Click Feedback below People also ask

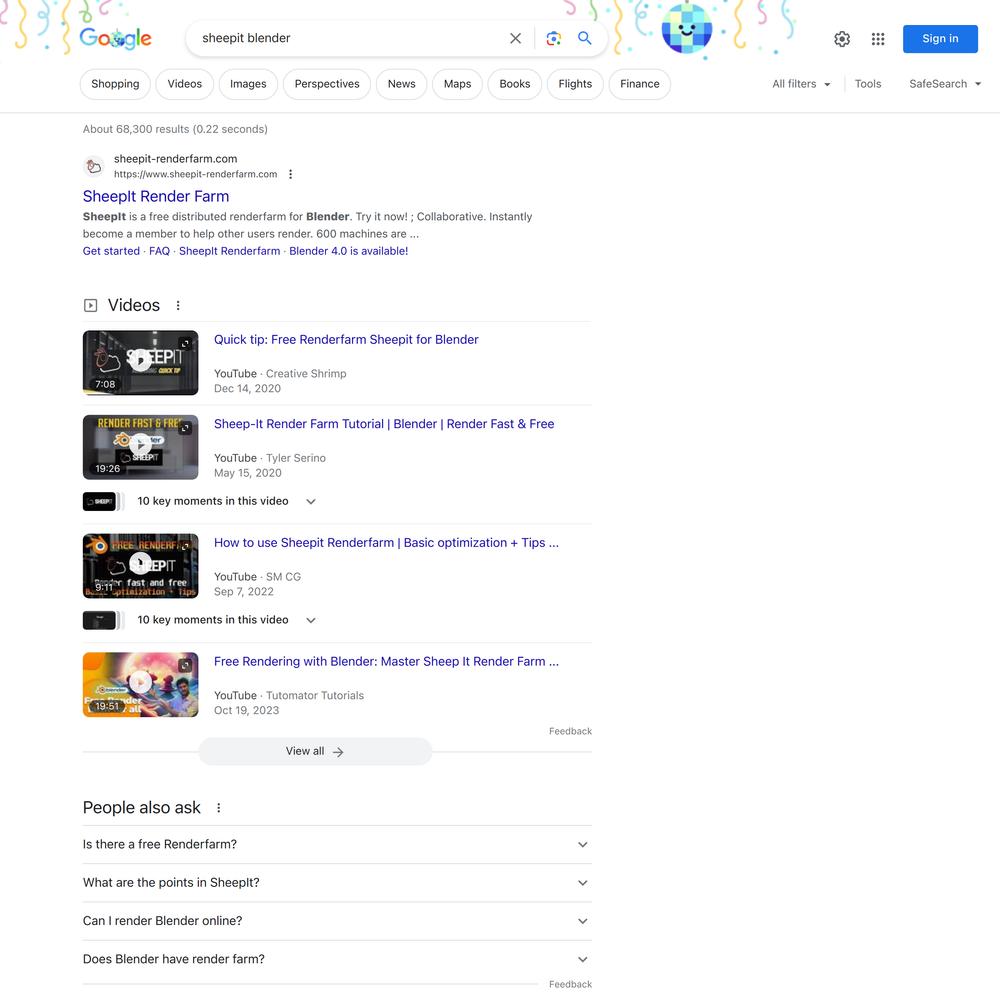570,985
